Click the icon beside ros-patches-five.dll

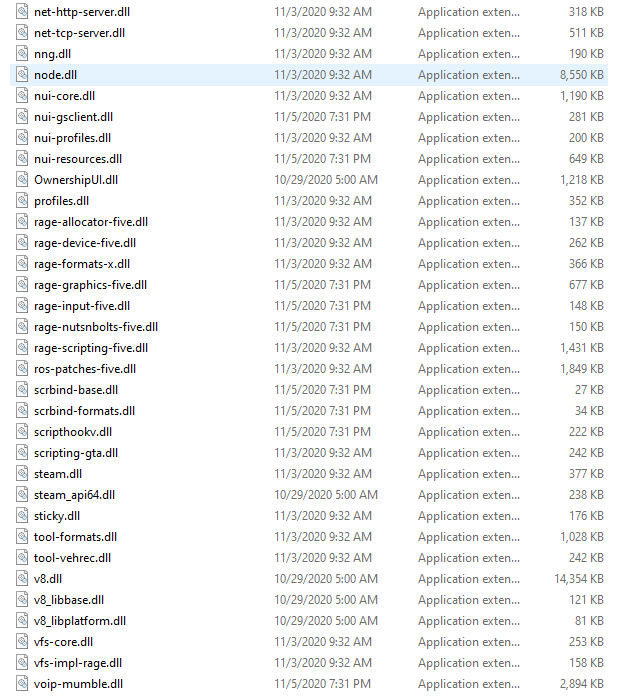point(22,368)
